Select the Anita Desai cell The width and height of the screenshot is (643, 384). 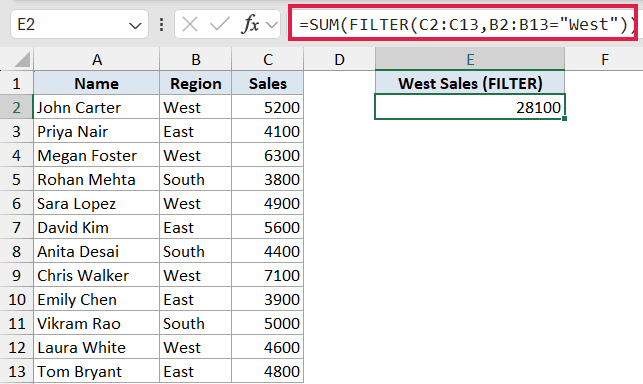click(x=96, y=251)
